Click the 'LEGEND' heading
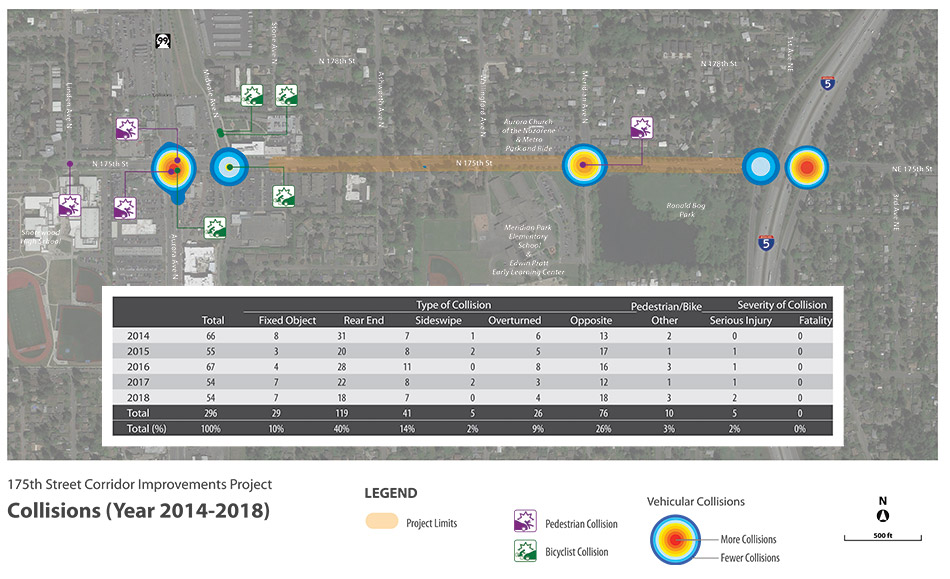Screen dimensions: 950x579 (x=391, y=494)
